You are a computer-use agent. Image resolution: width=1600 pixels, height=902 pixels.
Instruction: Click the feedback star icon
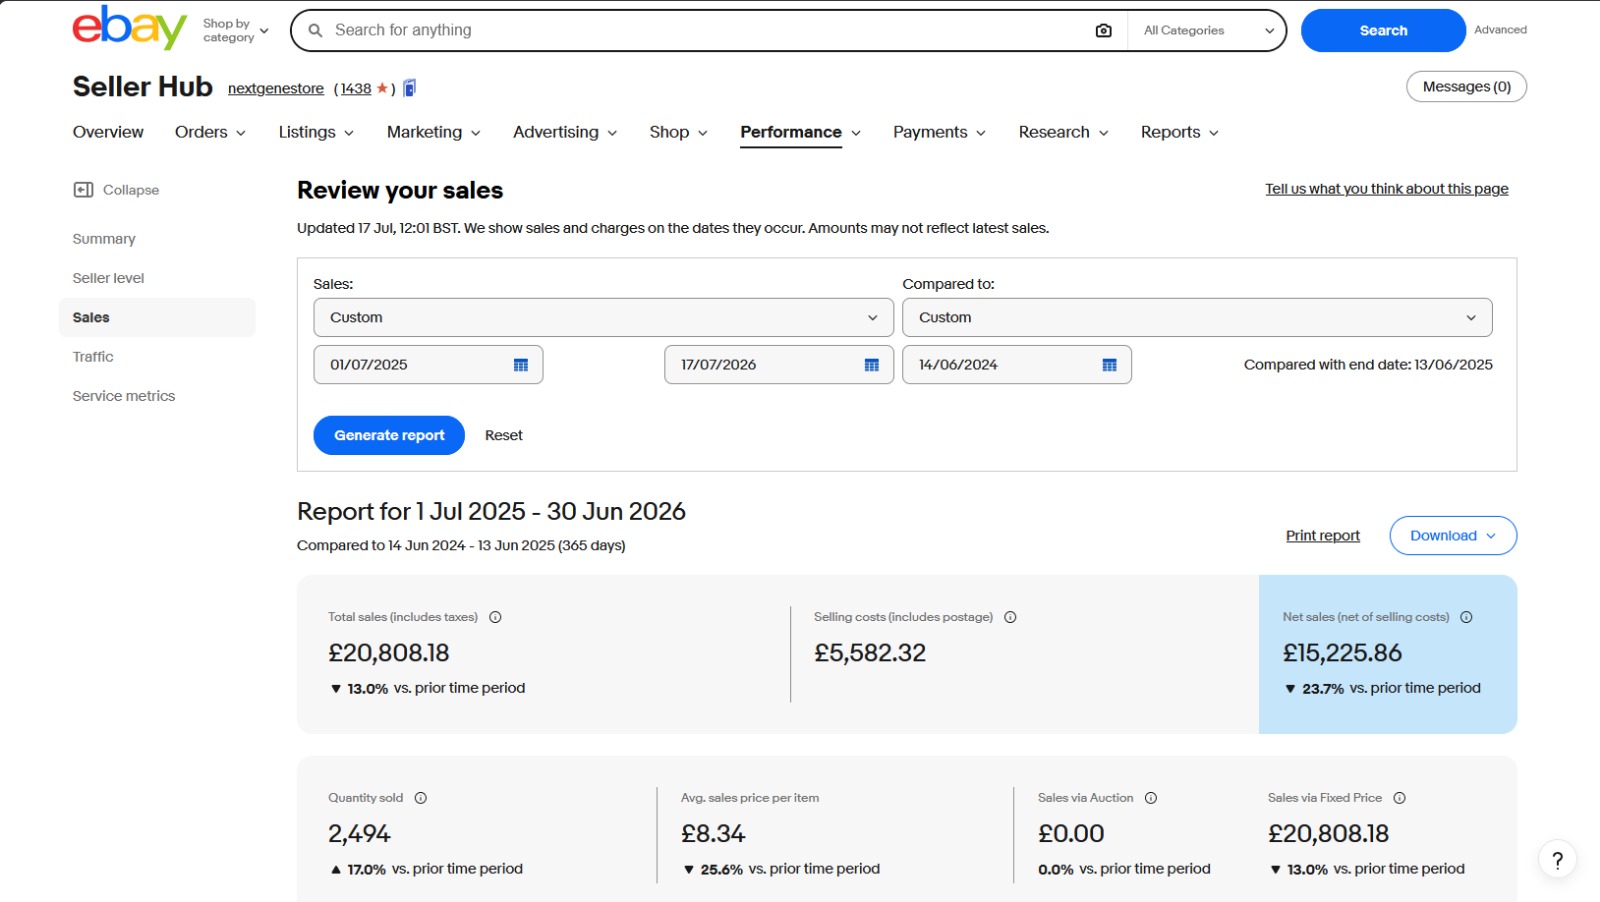pyautogui.click(x=382, y=88)
